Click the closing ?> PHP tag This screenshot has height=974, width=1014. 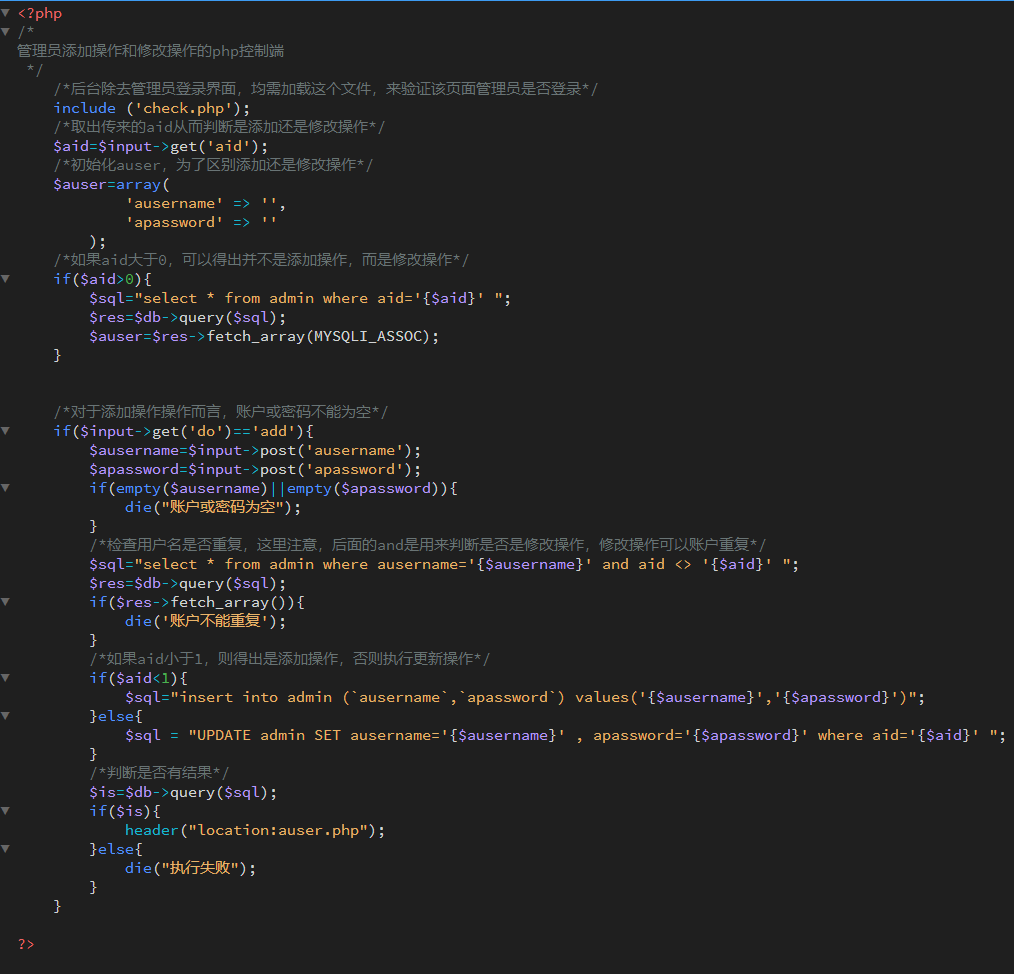pos(26,944)
